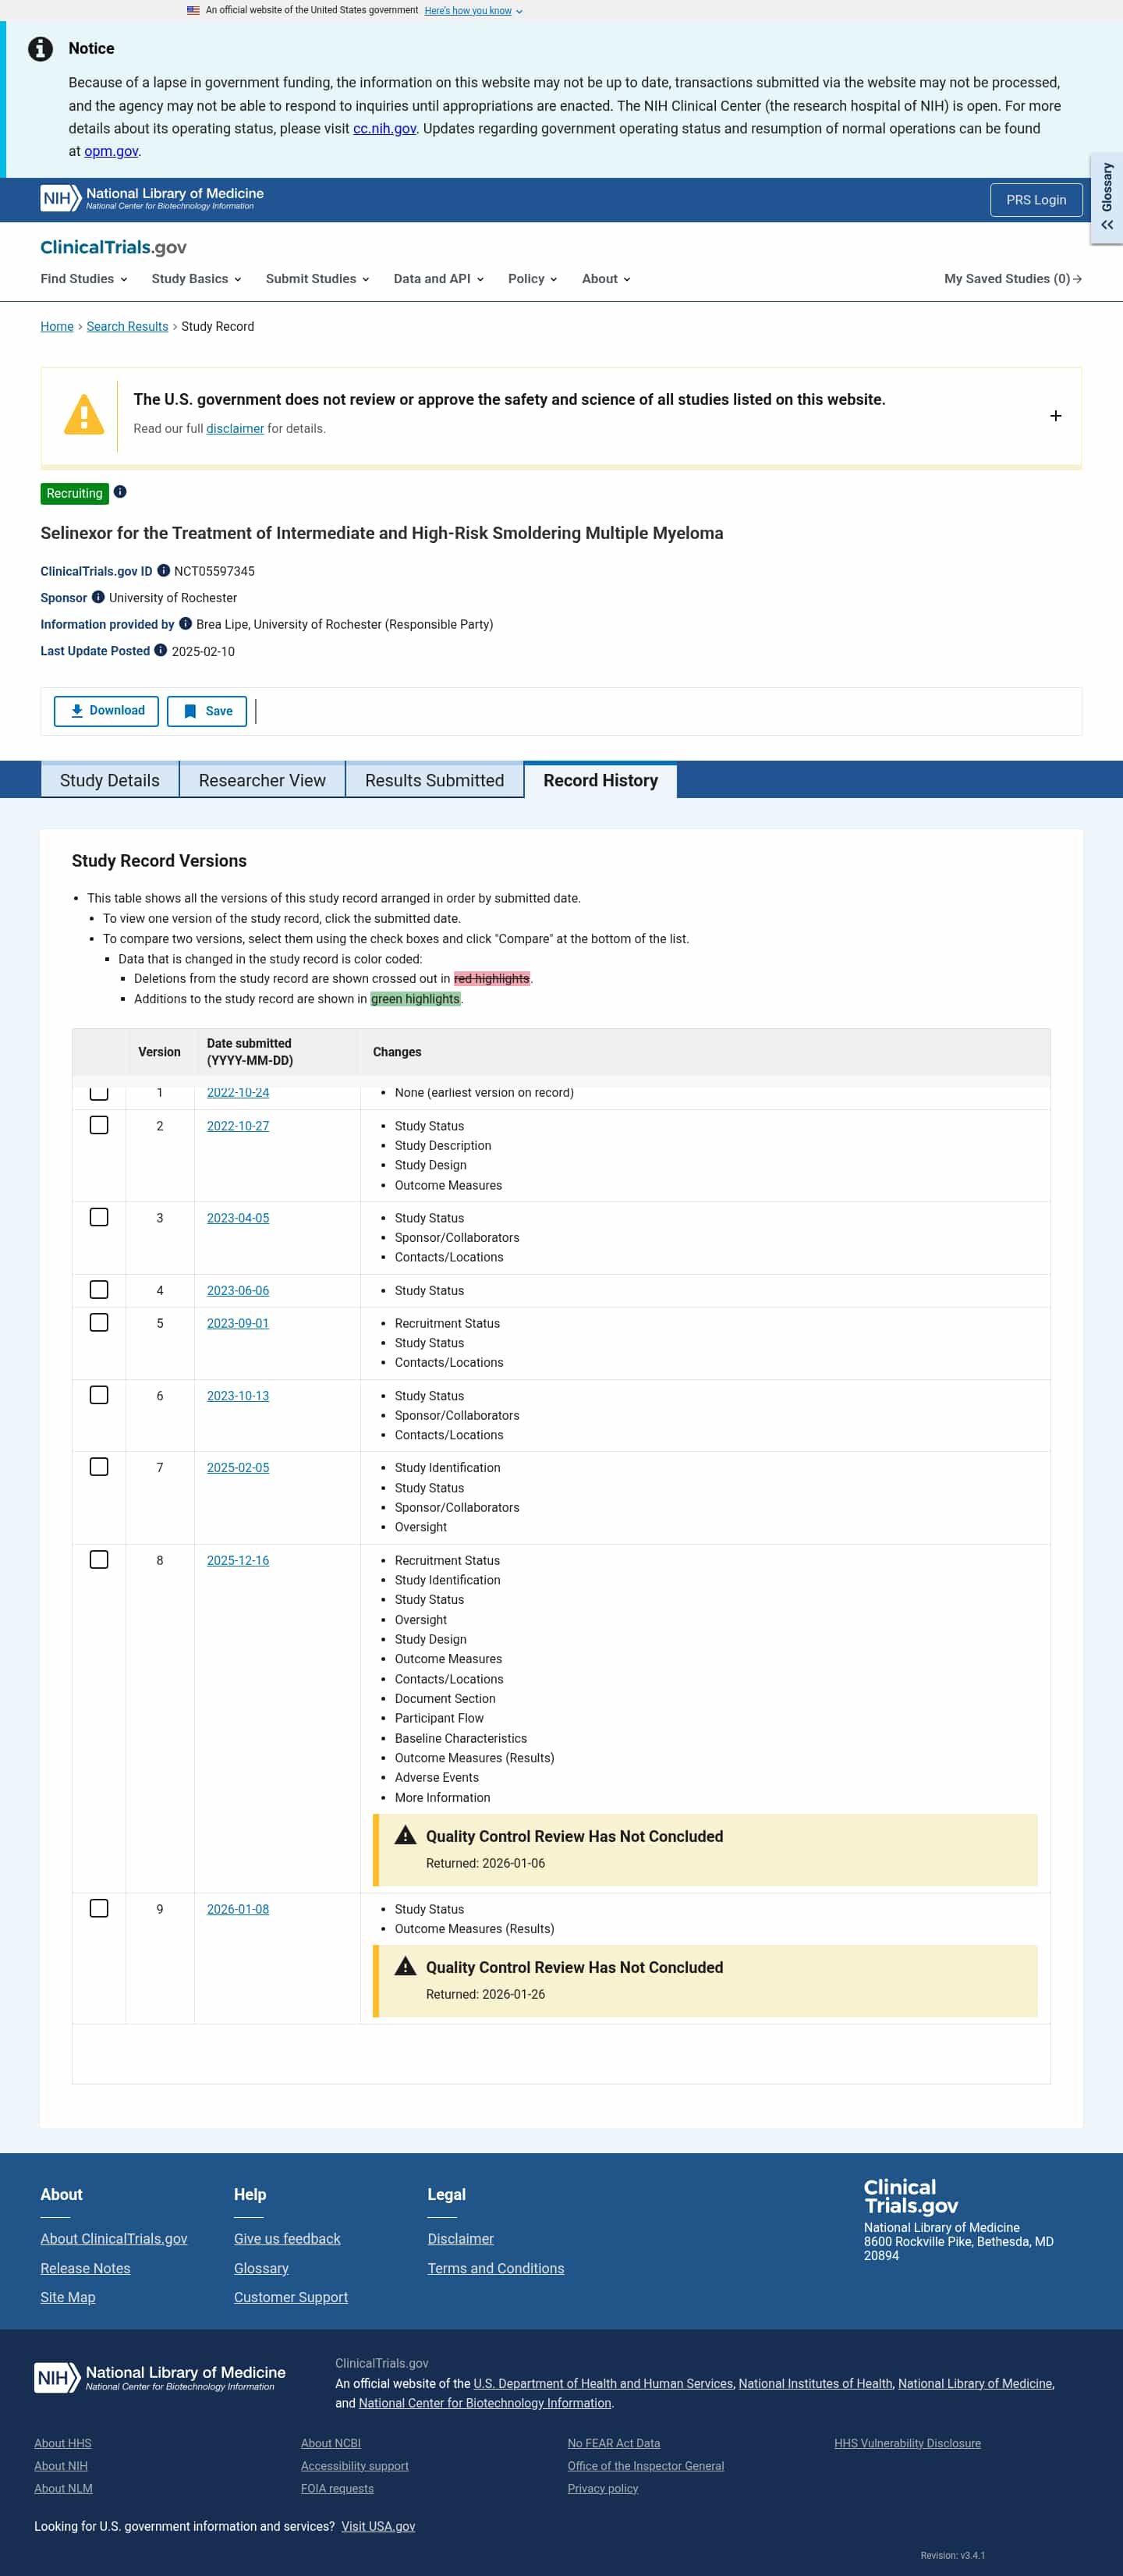Select checkbox for version 3
Image resolution: width=1123 pixels, height=2576 pixels.
[99, 1217]
